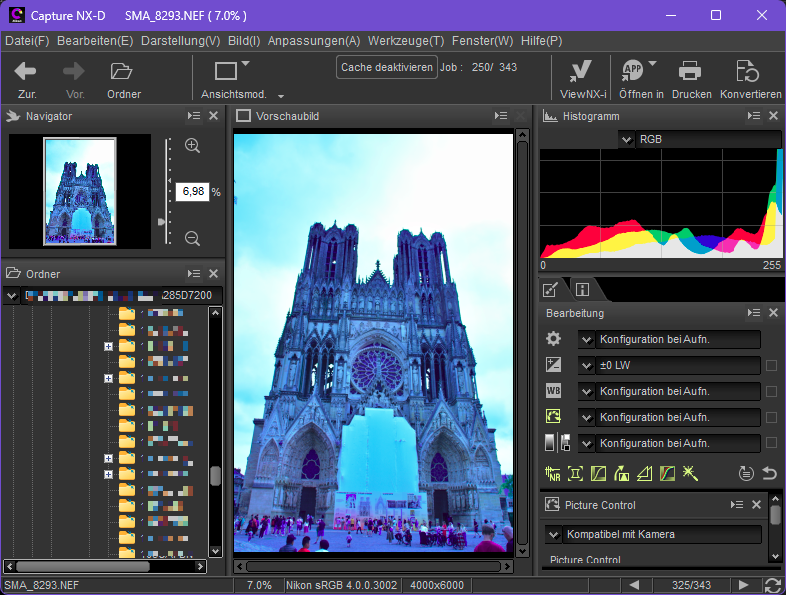Screen dimensions: 786x595
Task: Enable the checkbox beside ±0 LW
Action: point(771,365)
